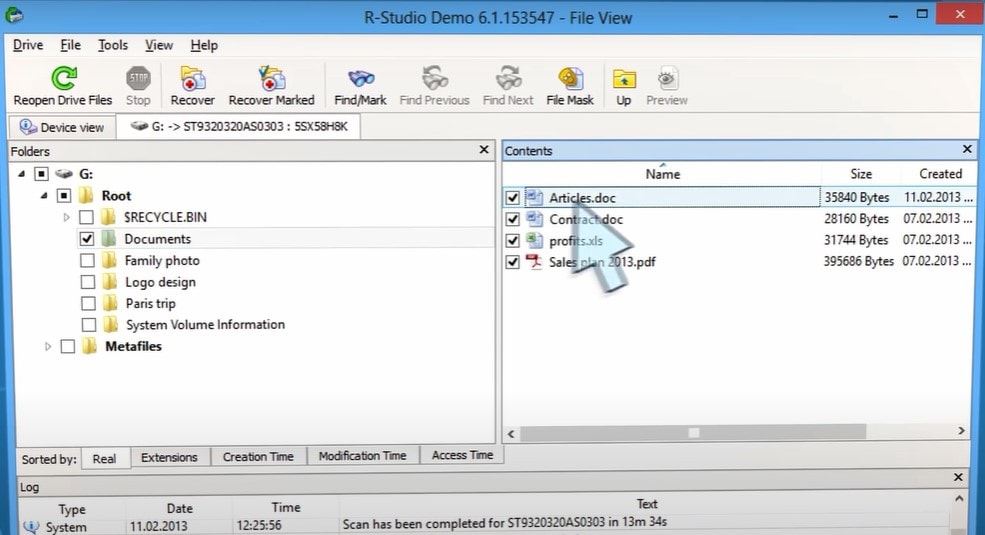985x535 pixels.
Task: Check the Metafiles checkbox
Action: pyautogui.click(x=68, y=346)
